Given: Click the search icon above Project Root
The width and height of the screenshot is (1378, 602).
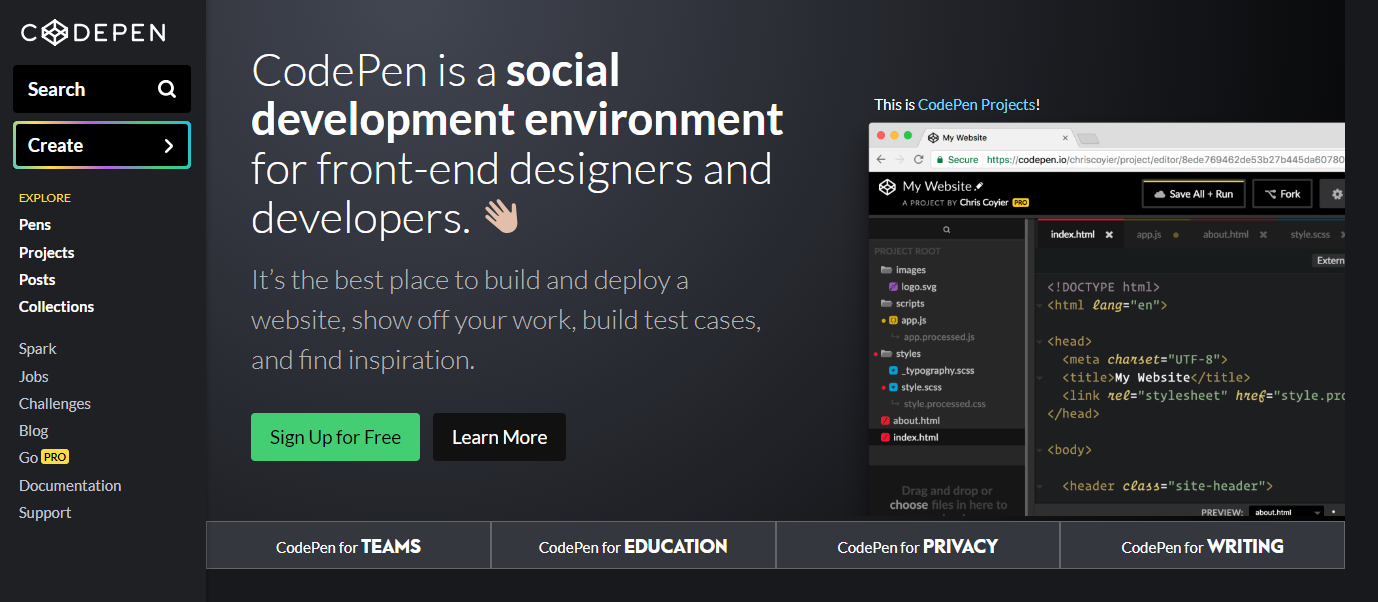Looking at the screenshot, I should pyautogui.click(x=946, y=230).
